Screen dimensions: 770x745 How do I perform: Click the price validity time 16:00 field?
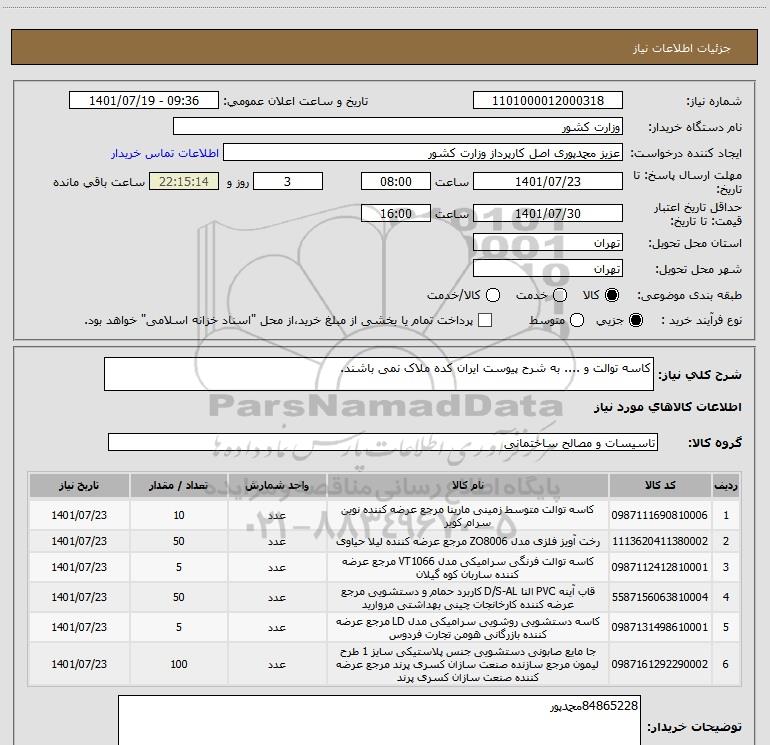click(396, 214)
